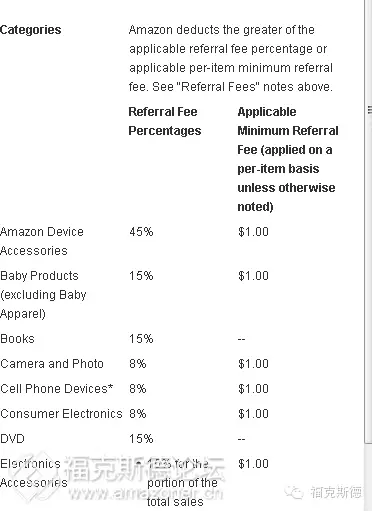Screen dimensions: 372x511
Task: Click the Referral Fees notes paragraph
Action: coord(231,58)
